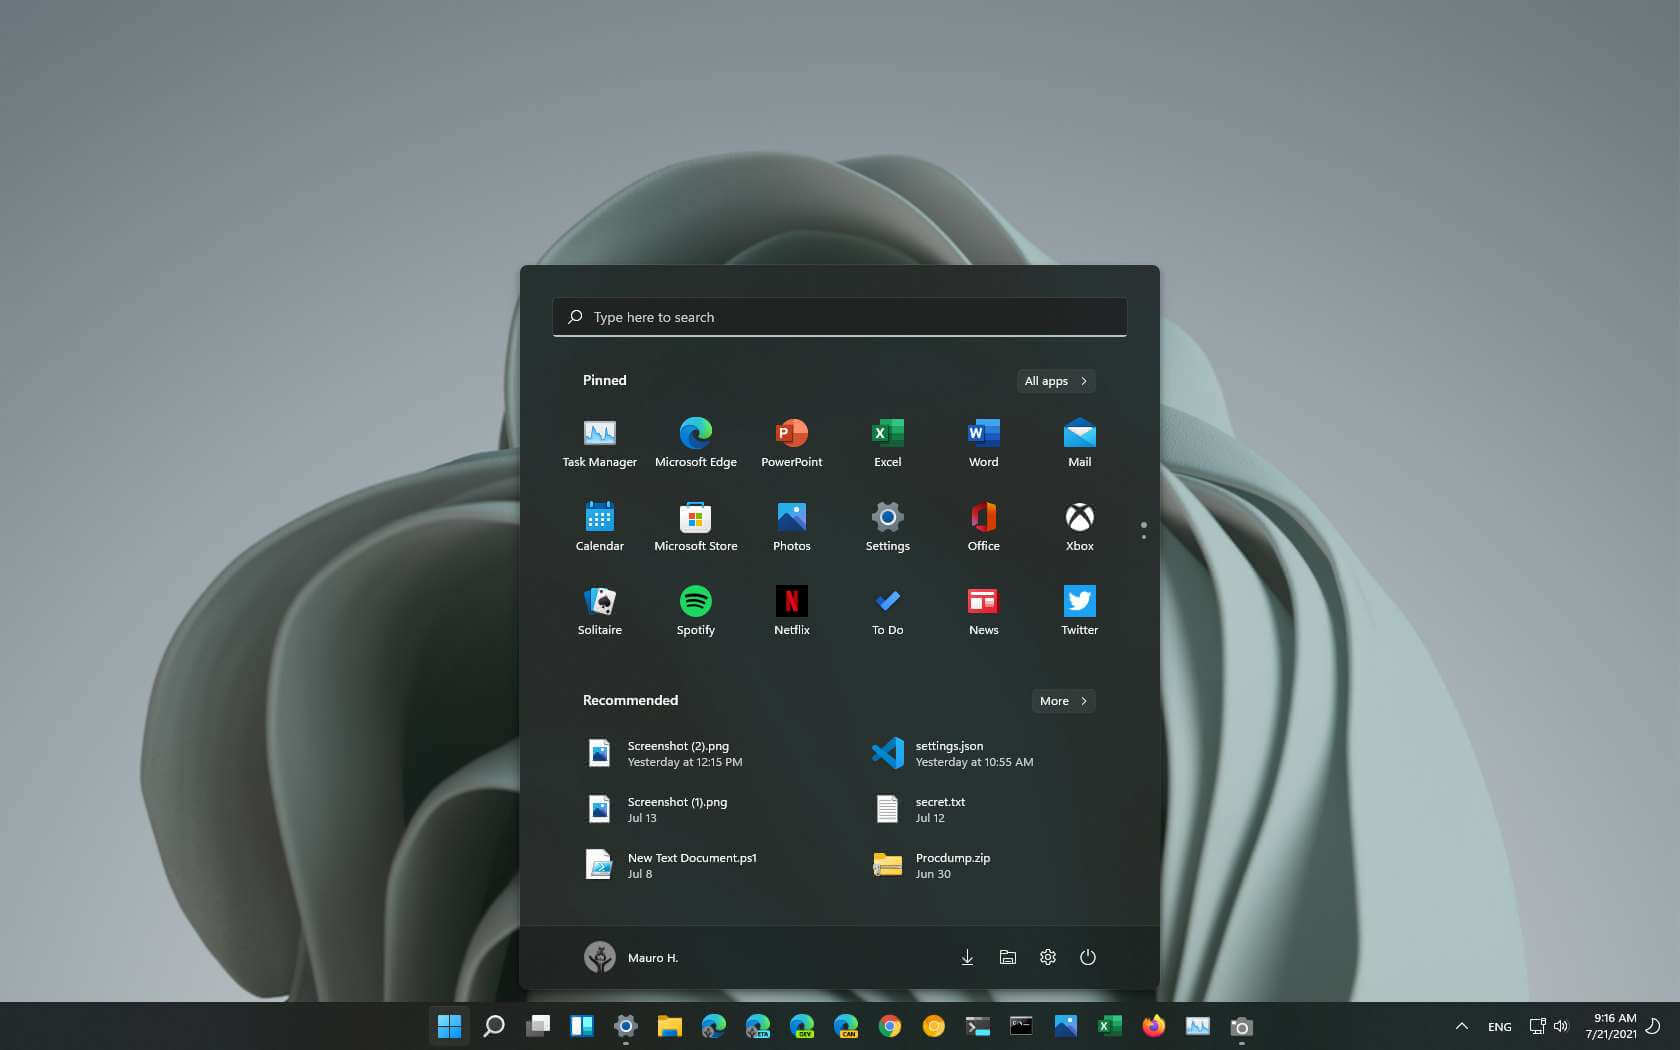Open Task Manager pinned icon
The image size is (1680, 1050).
[x=599, y=442]
